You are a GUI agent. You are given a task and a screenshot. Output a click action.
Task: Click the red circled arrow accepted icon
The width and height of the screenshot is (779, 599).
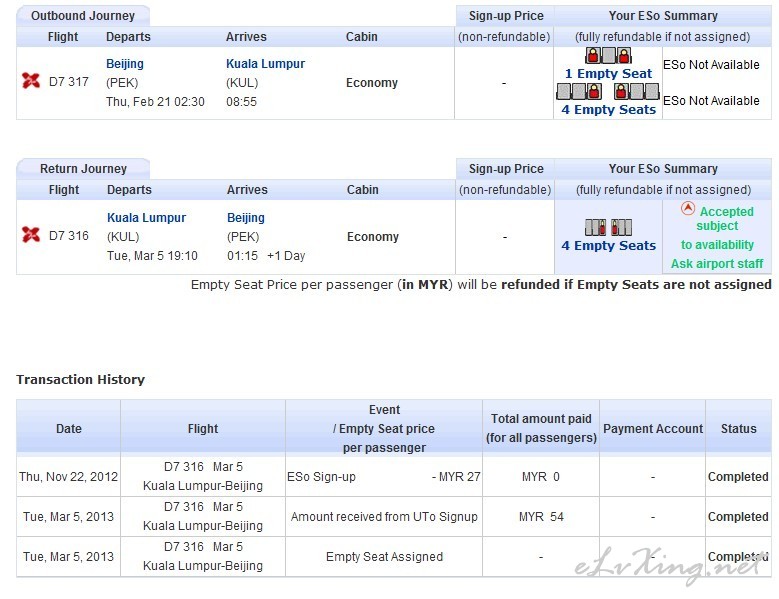[687, 210]
